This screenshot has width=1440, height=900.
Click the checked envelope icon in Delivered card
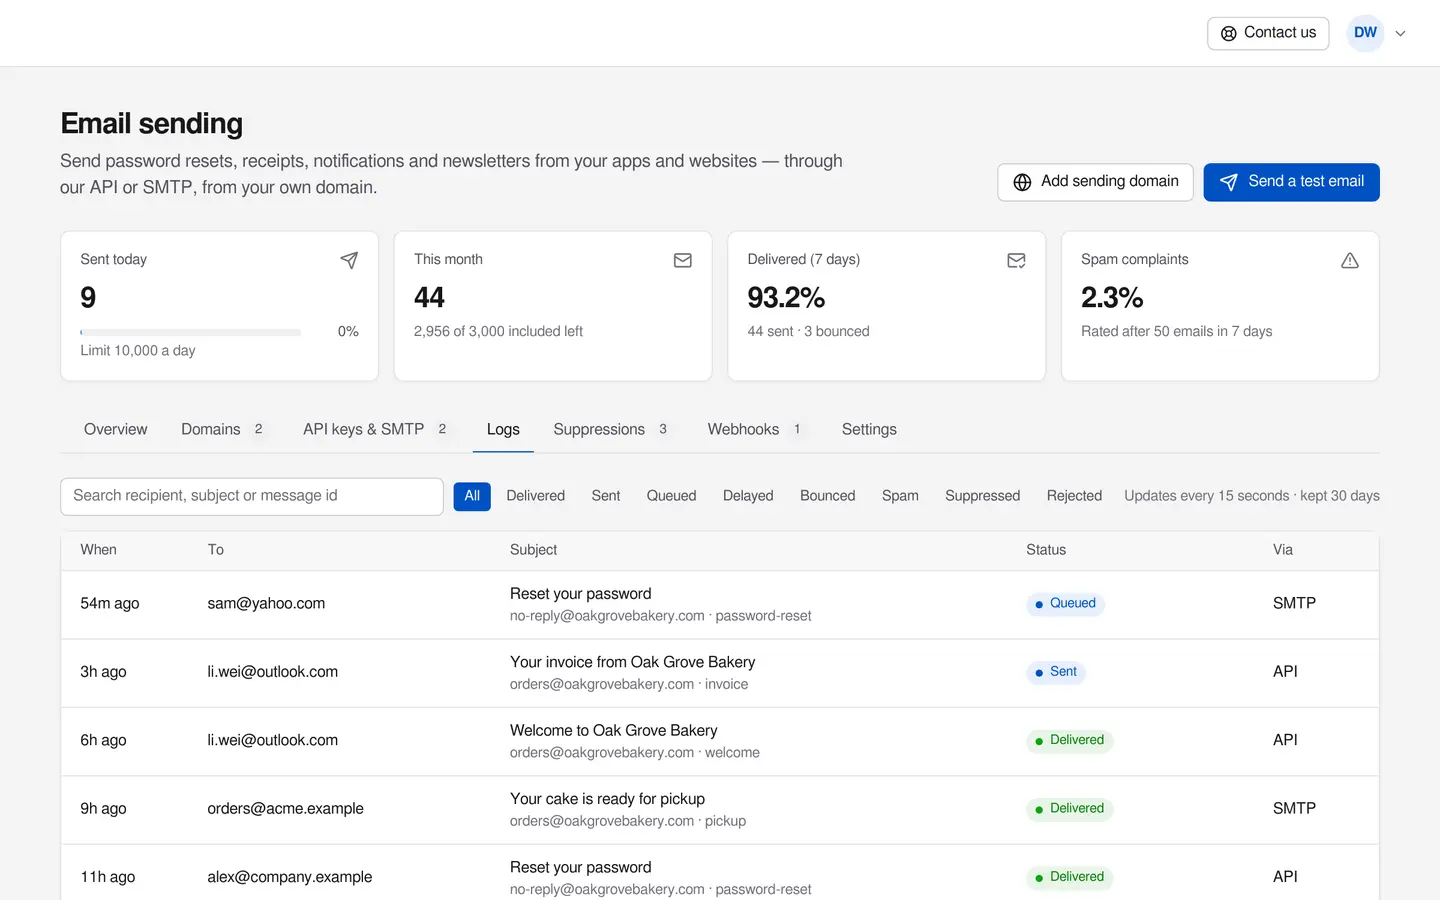coord(1016,260)
